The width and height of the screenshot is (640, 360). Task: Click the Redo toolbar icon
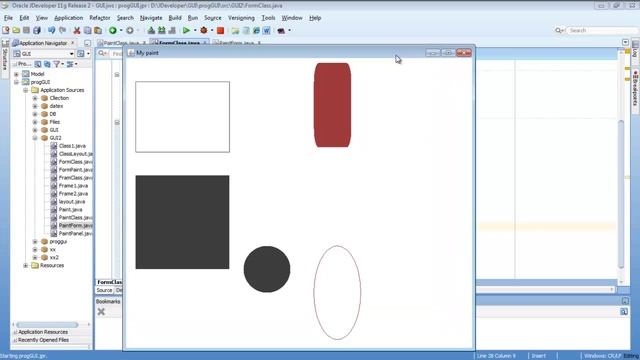click(62, 30)
